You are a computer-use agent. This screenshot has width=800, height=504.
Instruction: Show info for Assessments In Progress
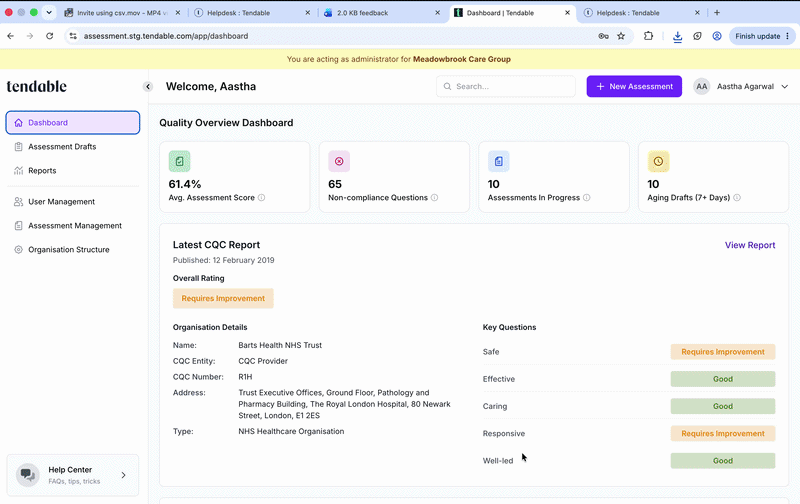[x=587, y=197]
